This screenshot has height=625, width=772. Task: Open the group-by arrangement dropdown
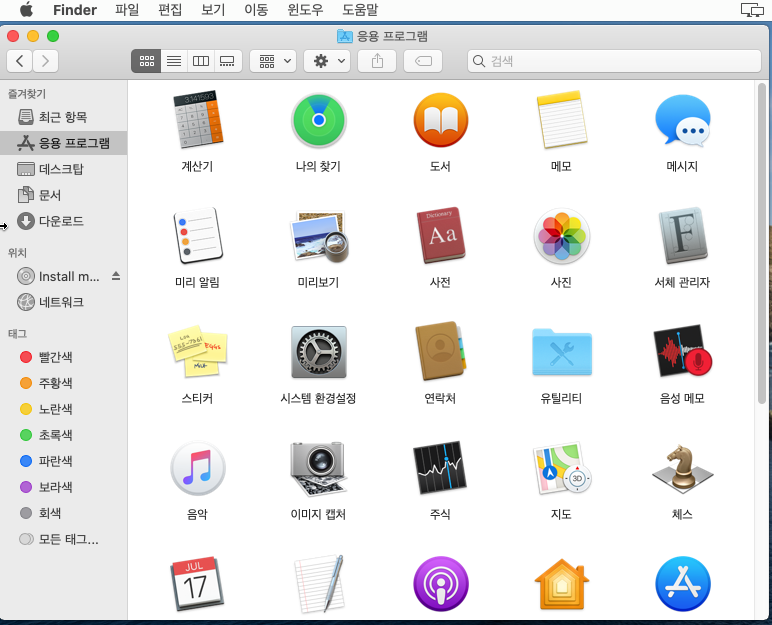coord(273,61)
